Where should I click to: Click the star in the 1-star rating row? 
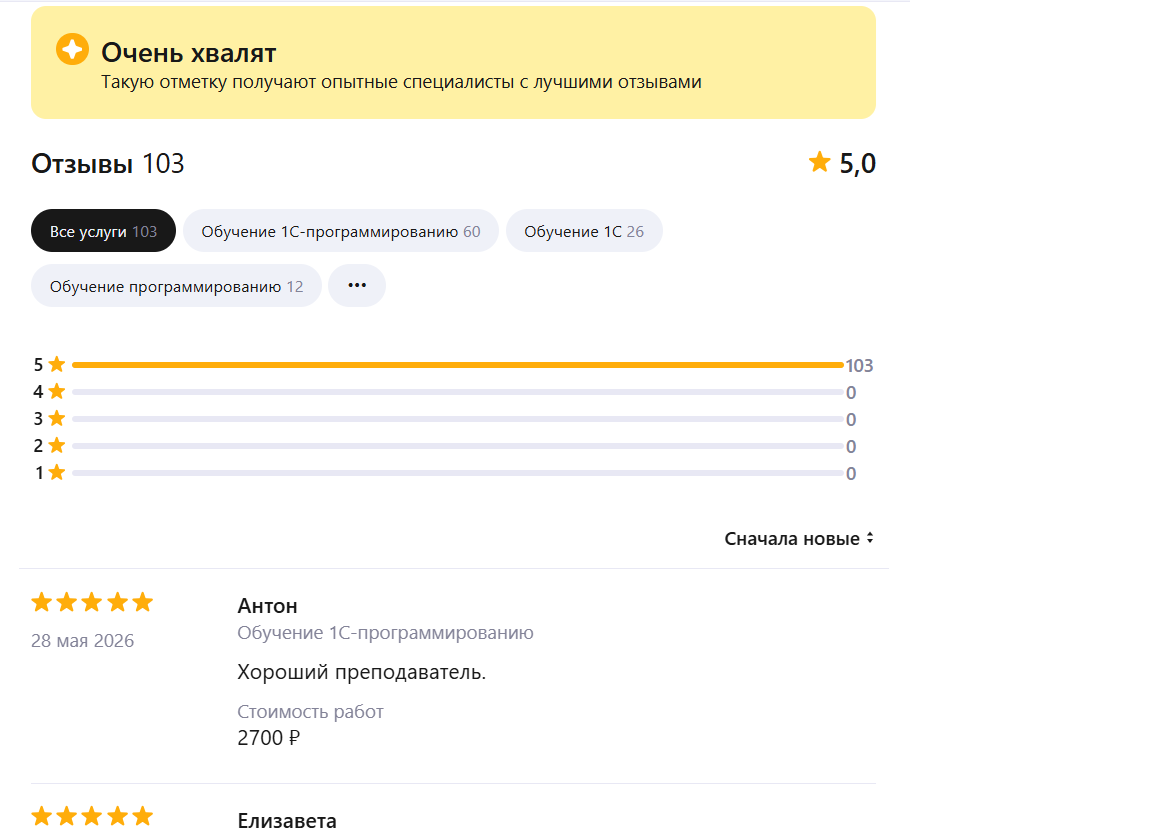tap(57, 473)
